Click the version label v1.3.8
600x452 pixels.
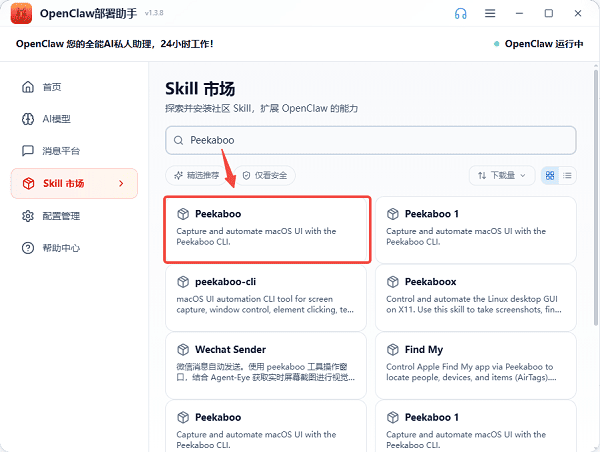[154, 13]
